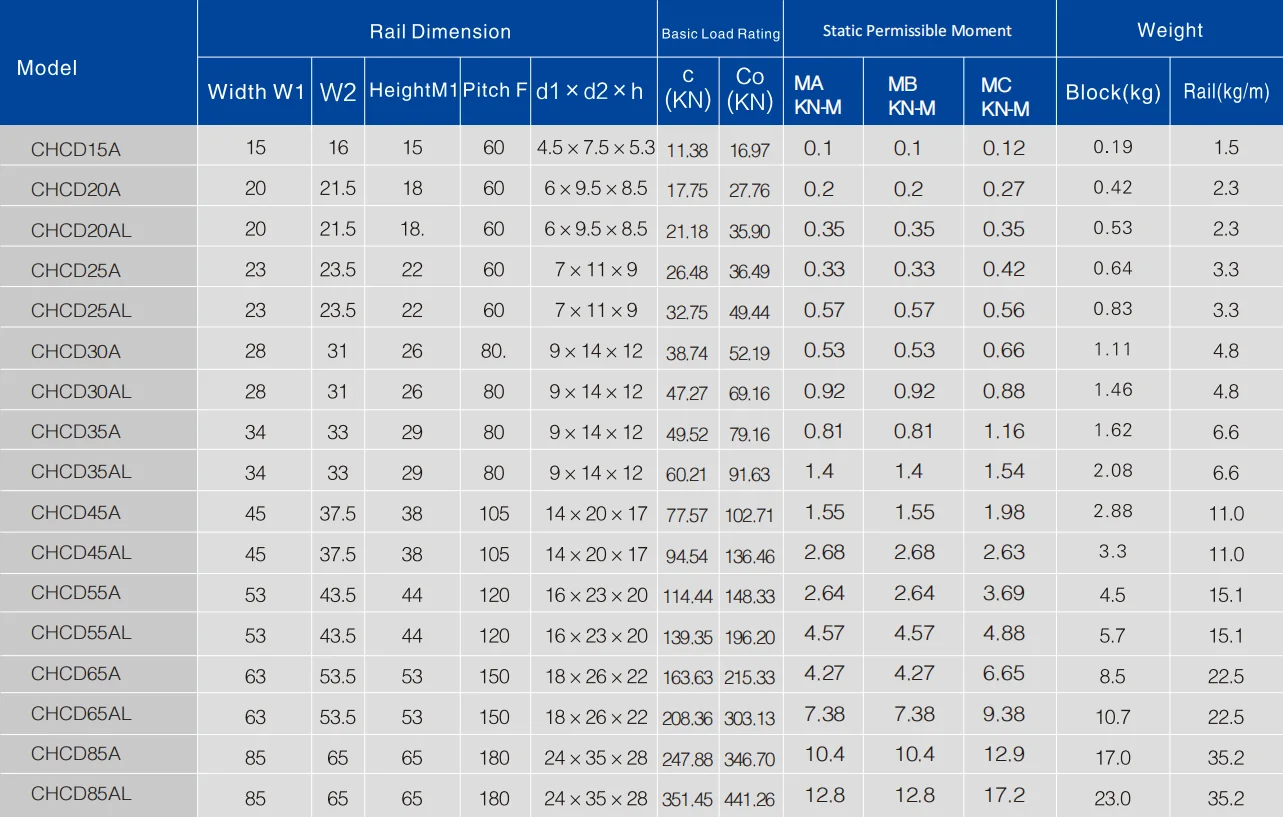This screenshot has width=1283, height=817.
Task: Click the CHCD55A model name
Action: 75,593
